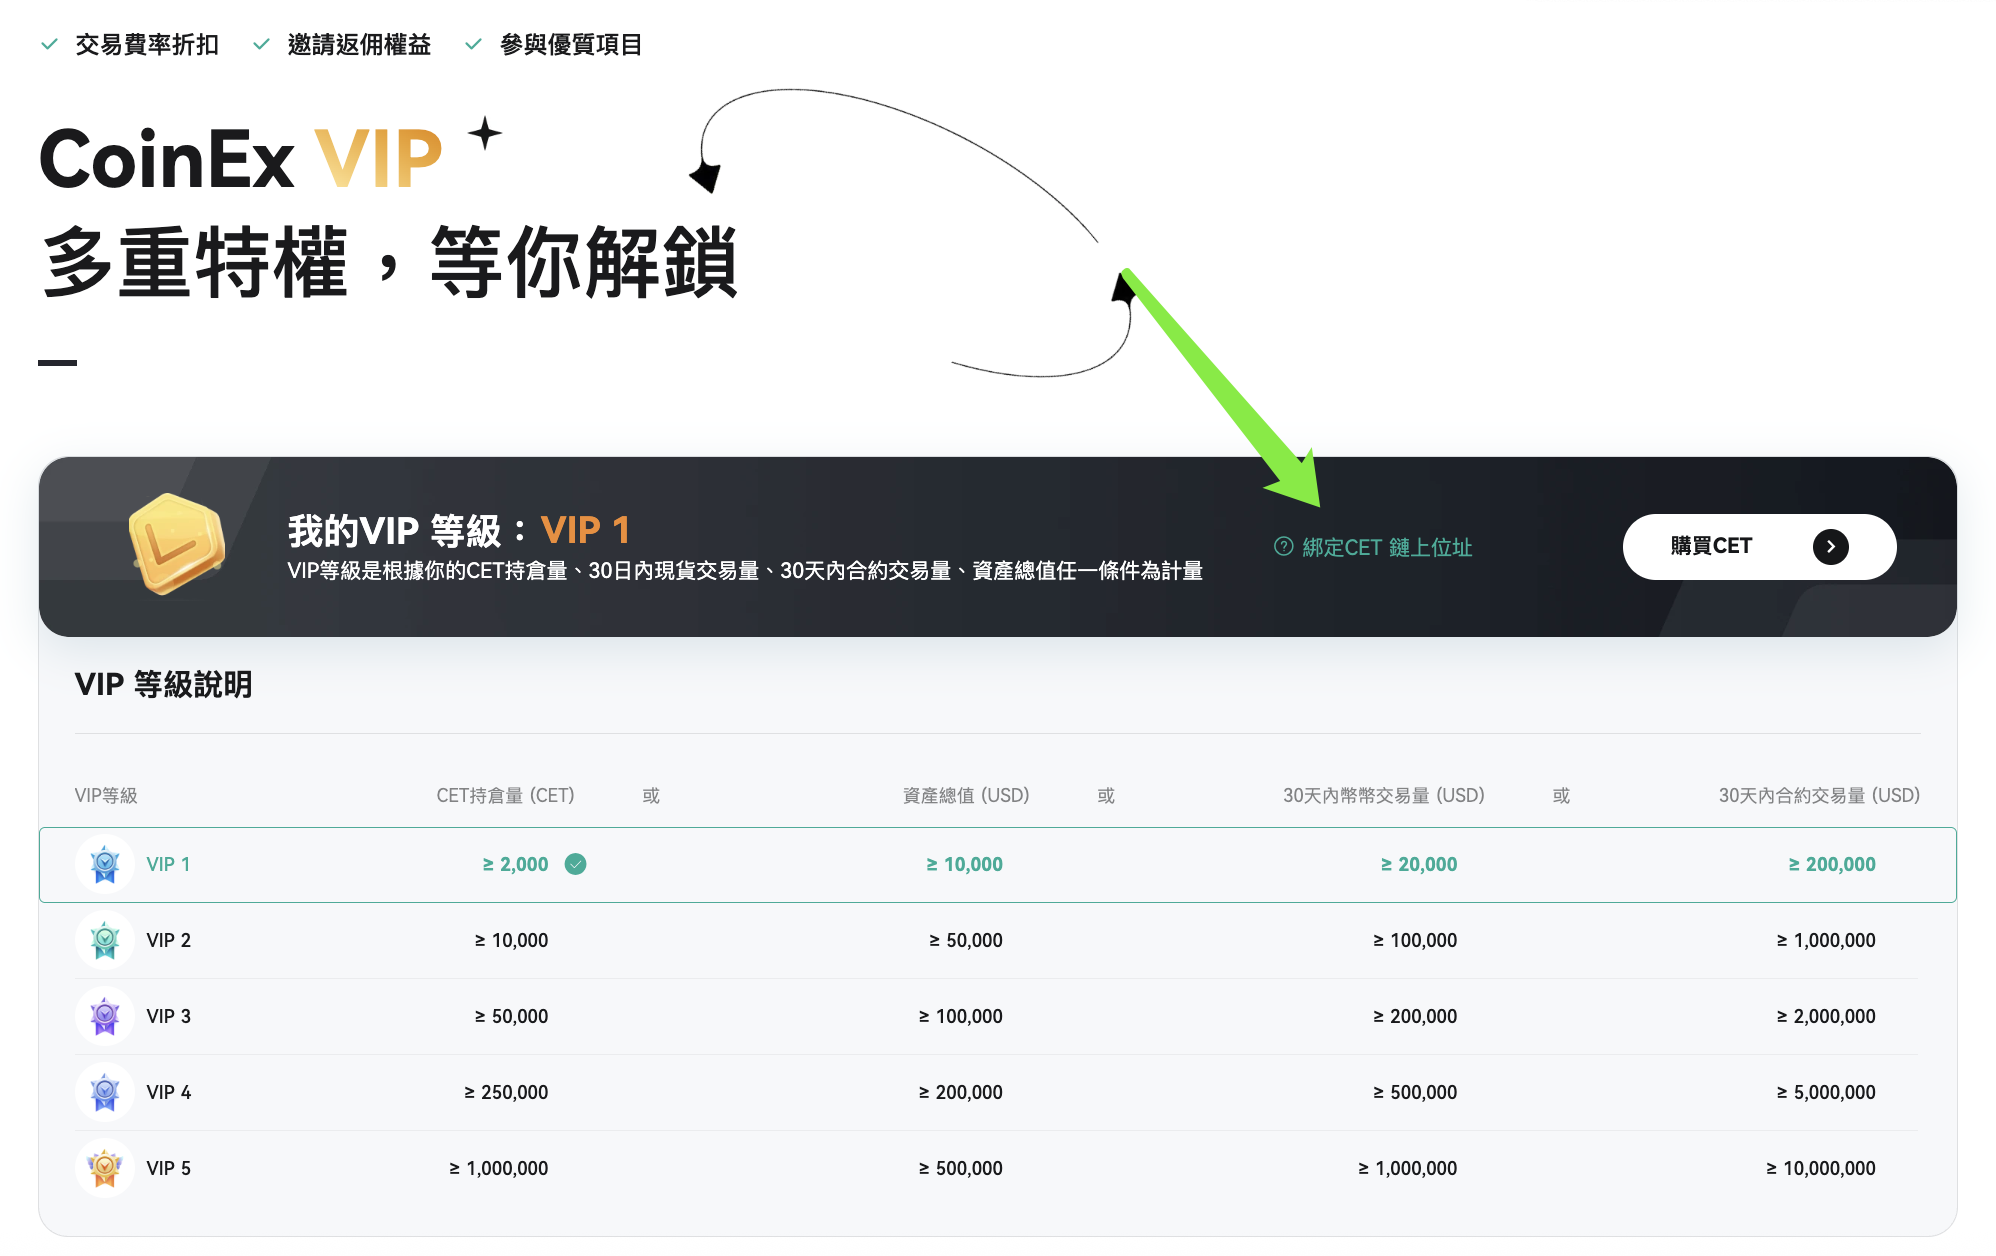Click the VIP 5 medal icon

105,1168
